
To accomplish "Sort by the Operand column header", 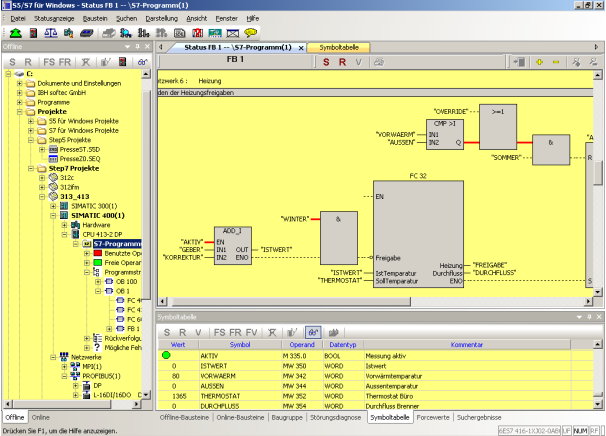I will (302, 344).
